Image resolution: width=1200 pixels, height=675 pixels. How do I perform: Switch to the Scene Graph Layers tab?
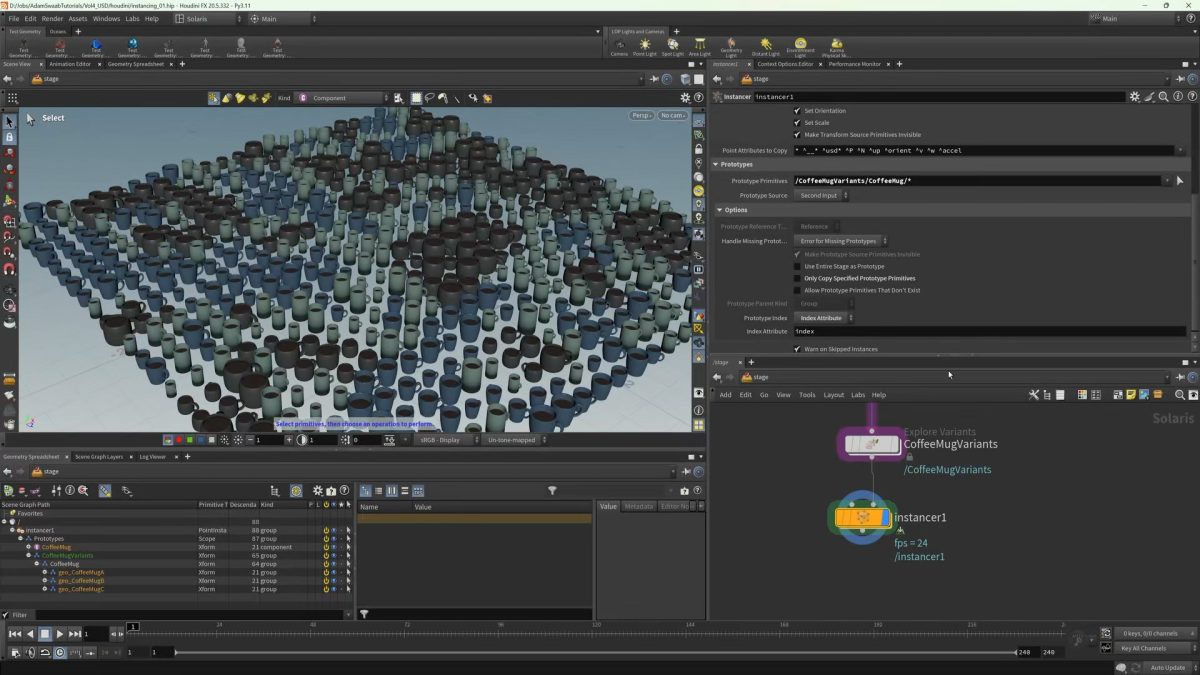(100, 457)
